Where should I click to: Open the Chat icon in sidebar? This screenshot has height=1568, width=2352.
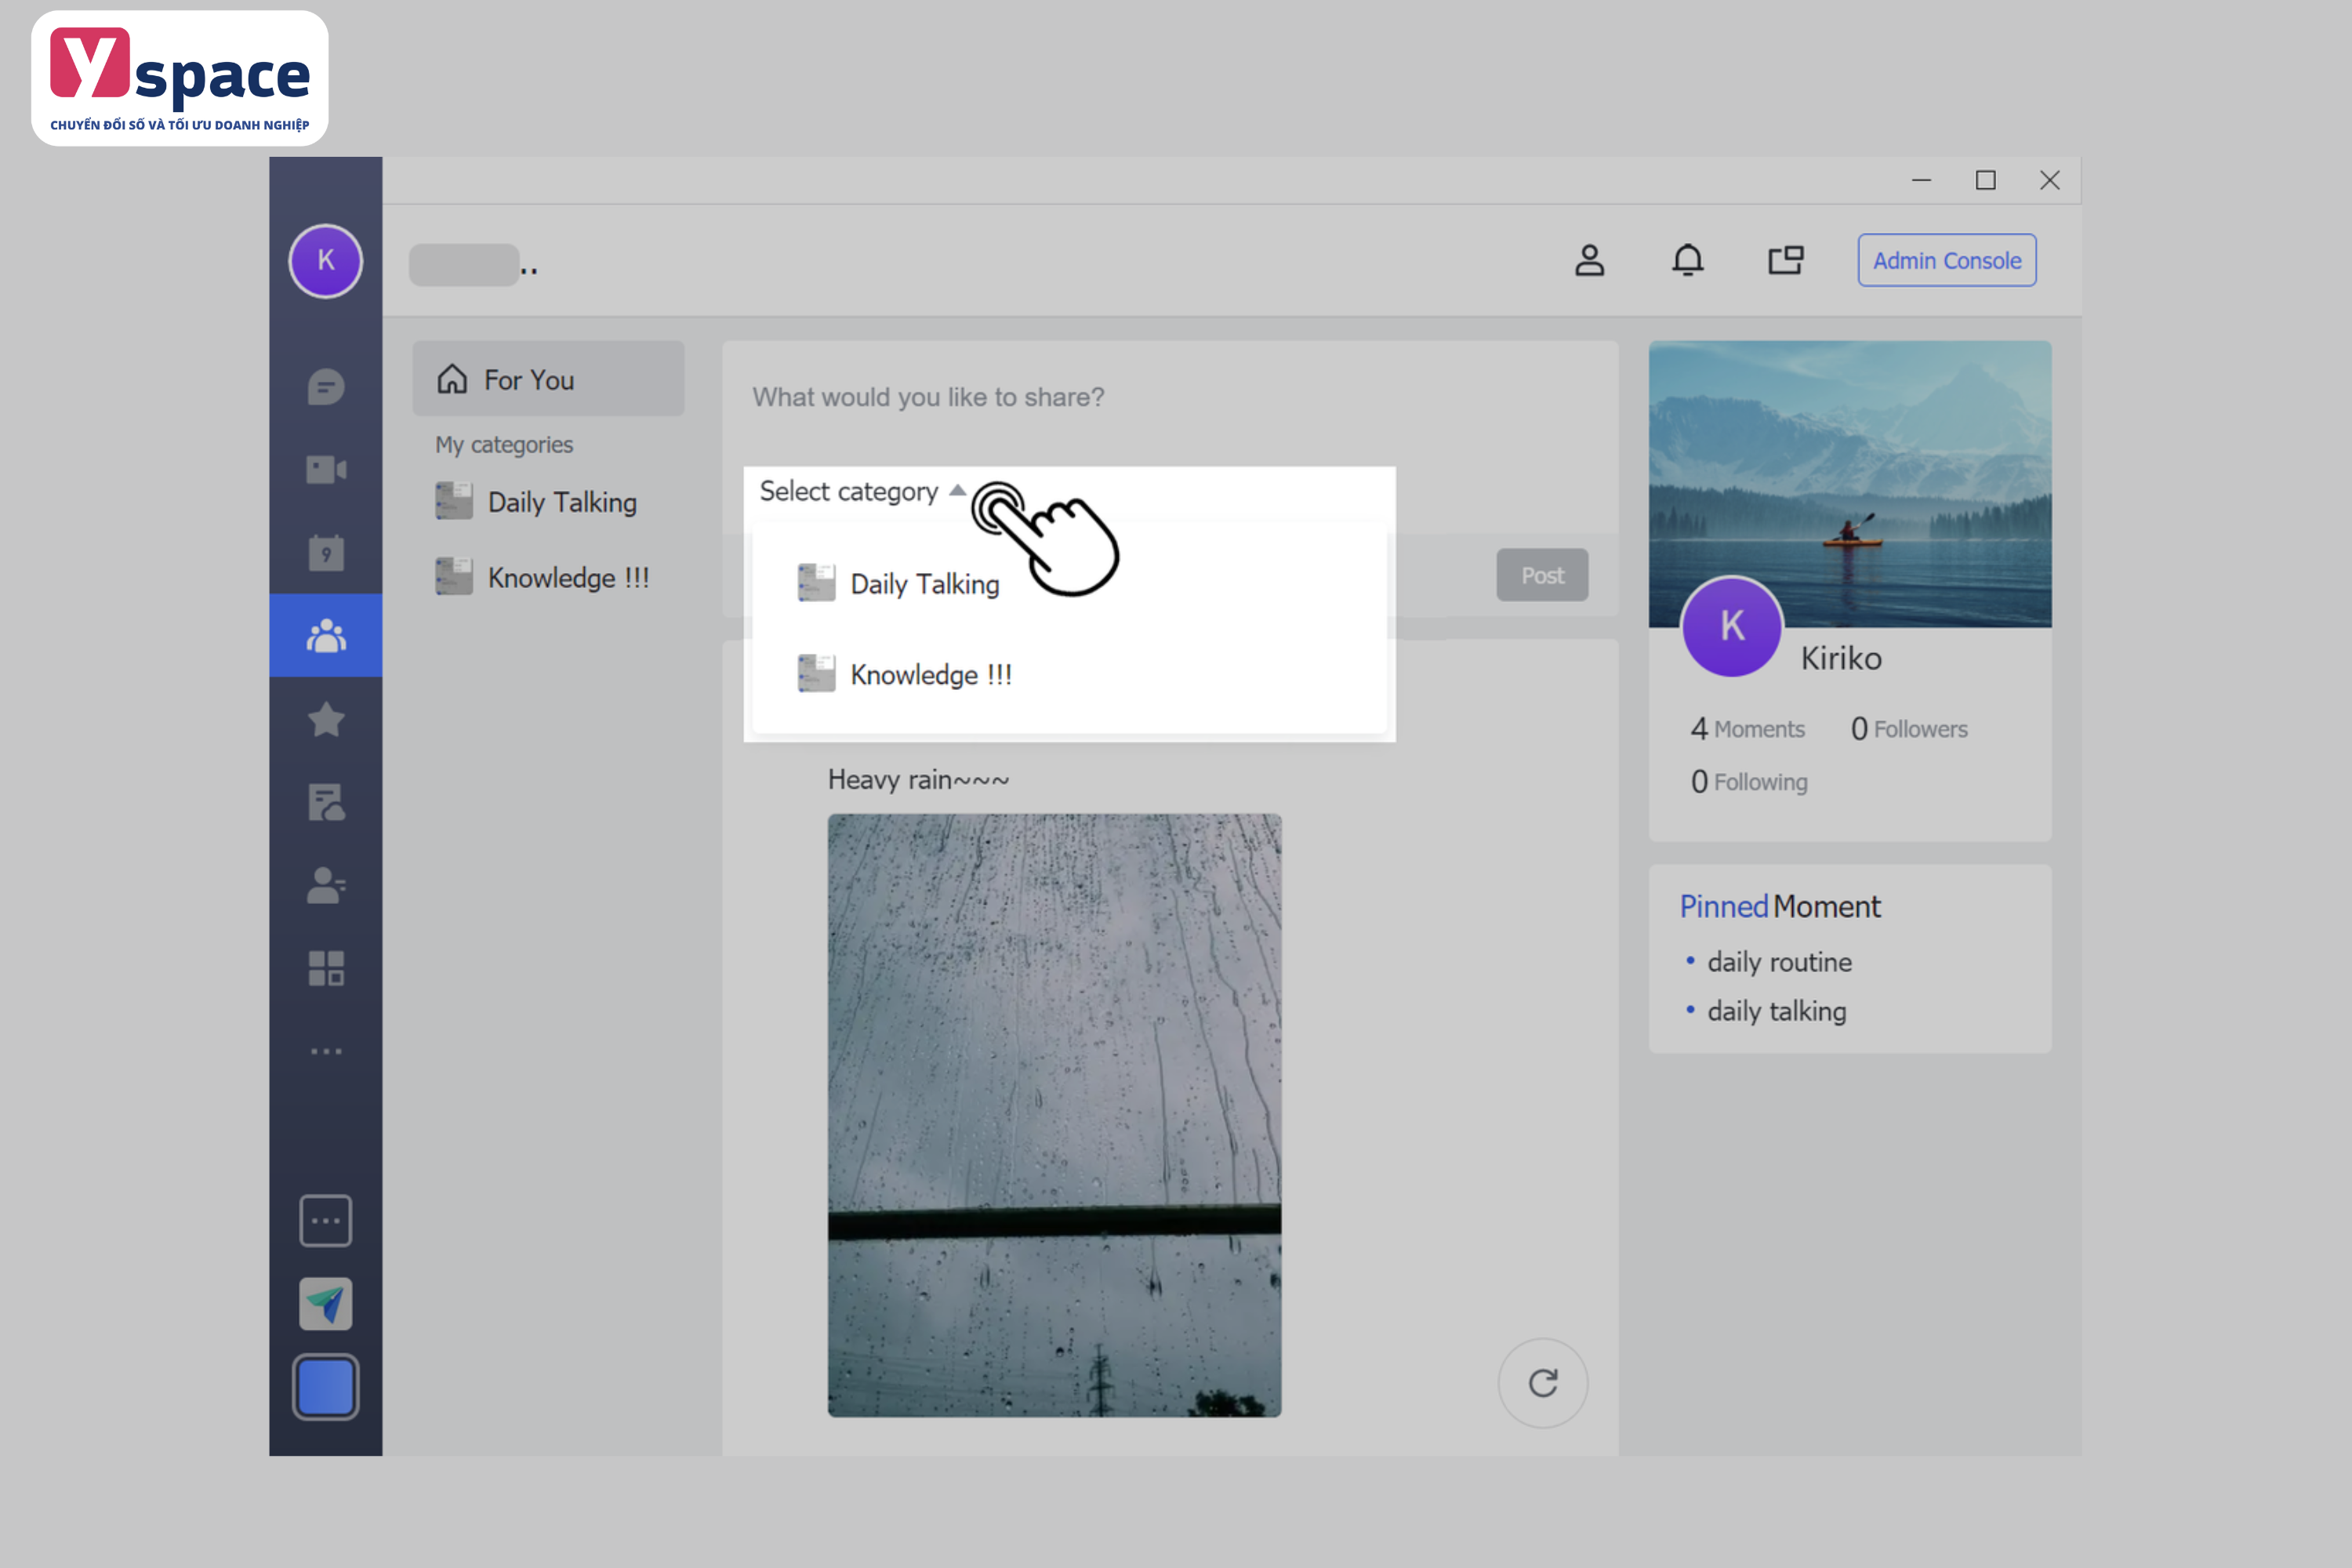click(326, 386)
